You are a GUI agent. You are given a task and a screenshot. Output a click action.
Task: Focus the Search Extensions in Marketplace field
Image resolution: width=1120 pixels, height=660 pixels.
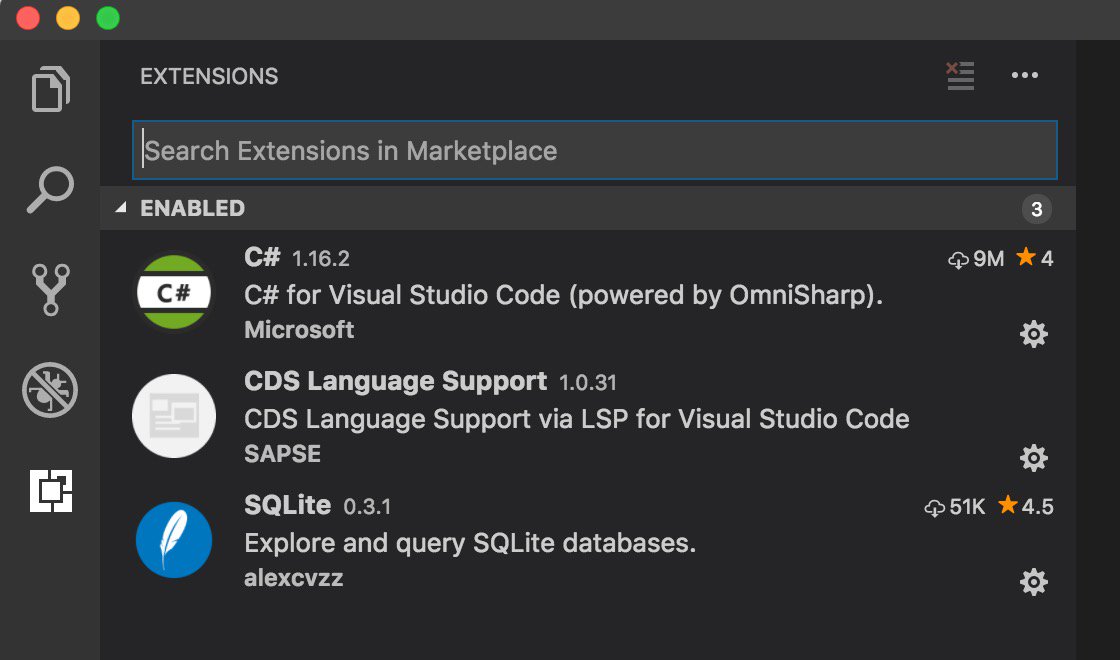coord(594,150)
